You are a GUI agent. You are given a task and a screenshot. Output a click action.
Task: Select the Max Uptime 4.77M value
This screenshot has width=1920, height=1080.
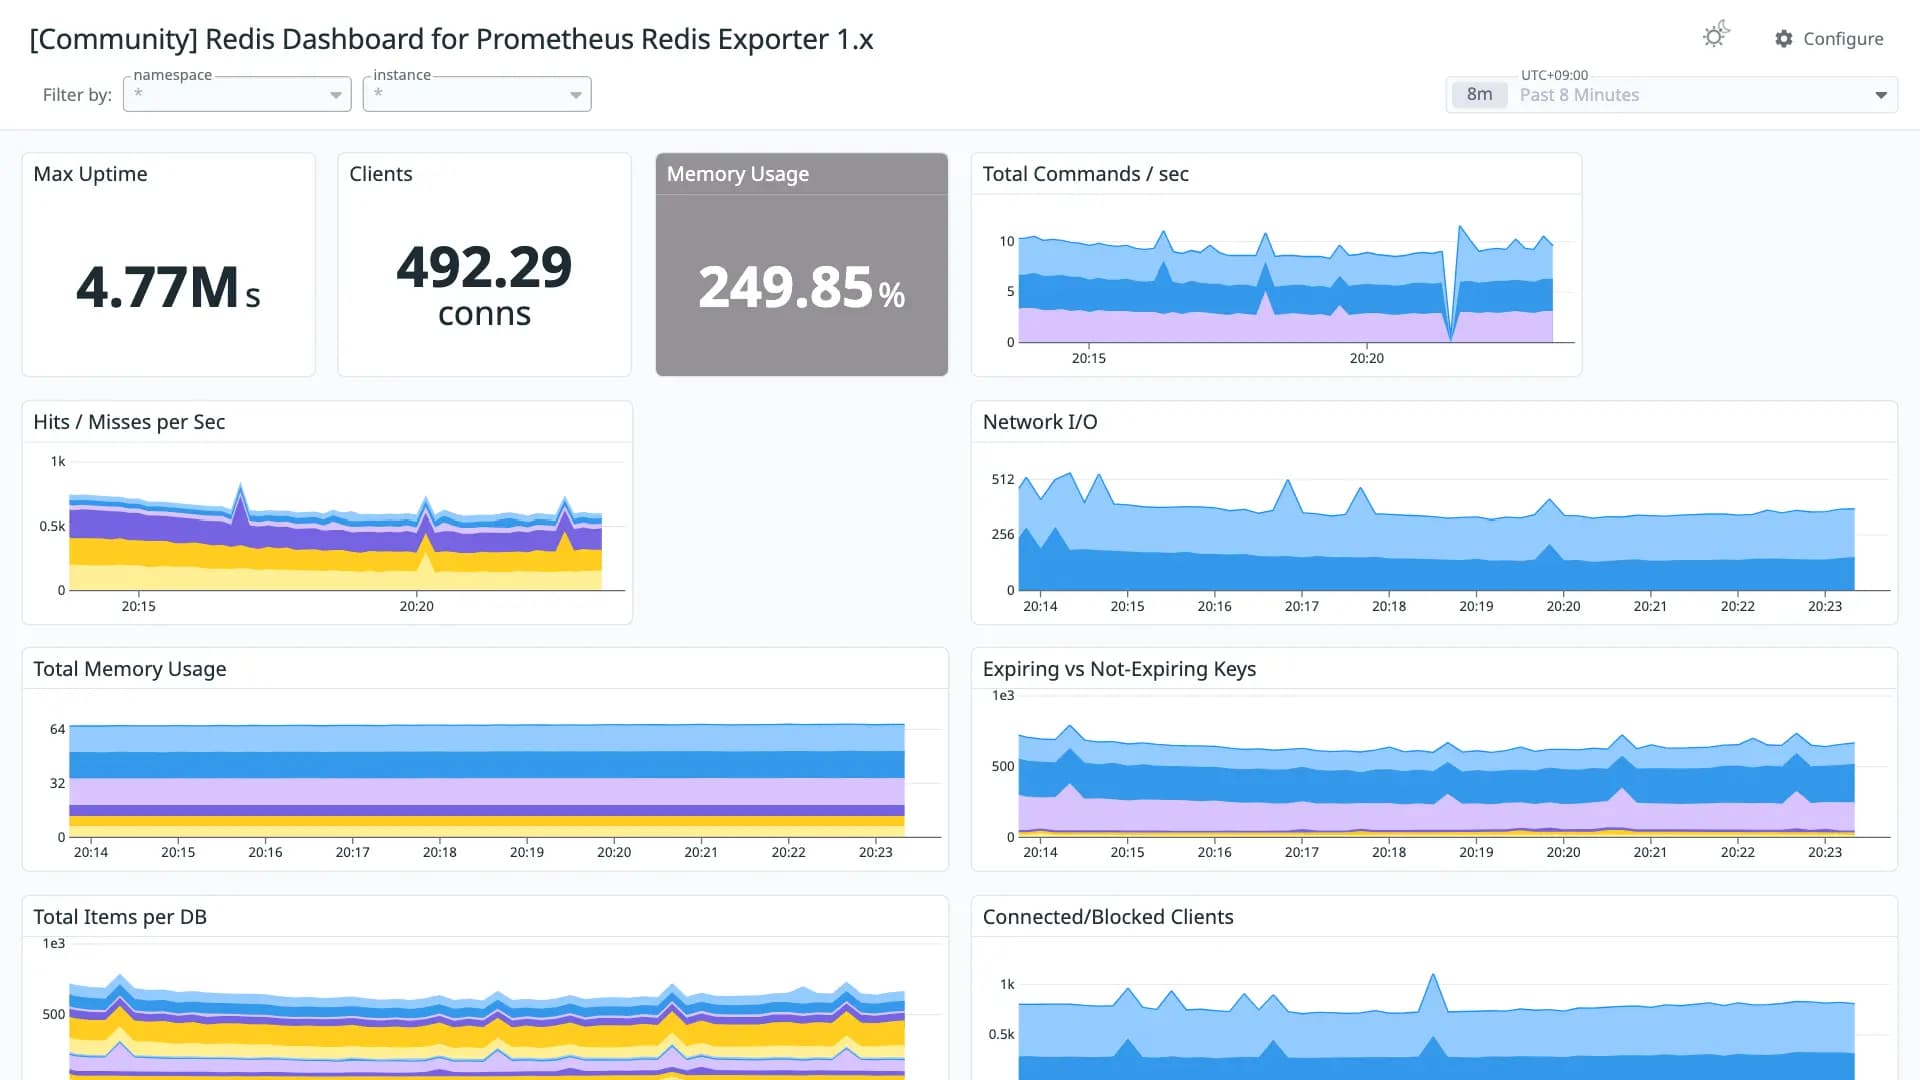click(x=168, y=287)
